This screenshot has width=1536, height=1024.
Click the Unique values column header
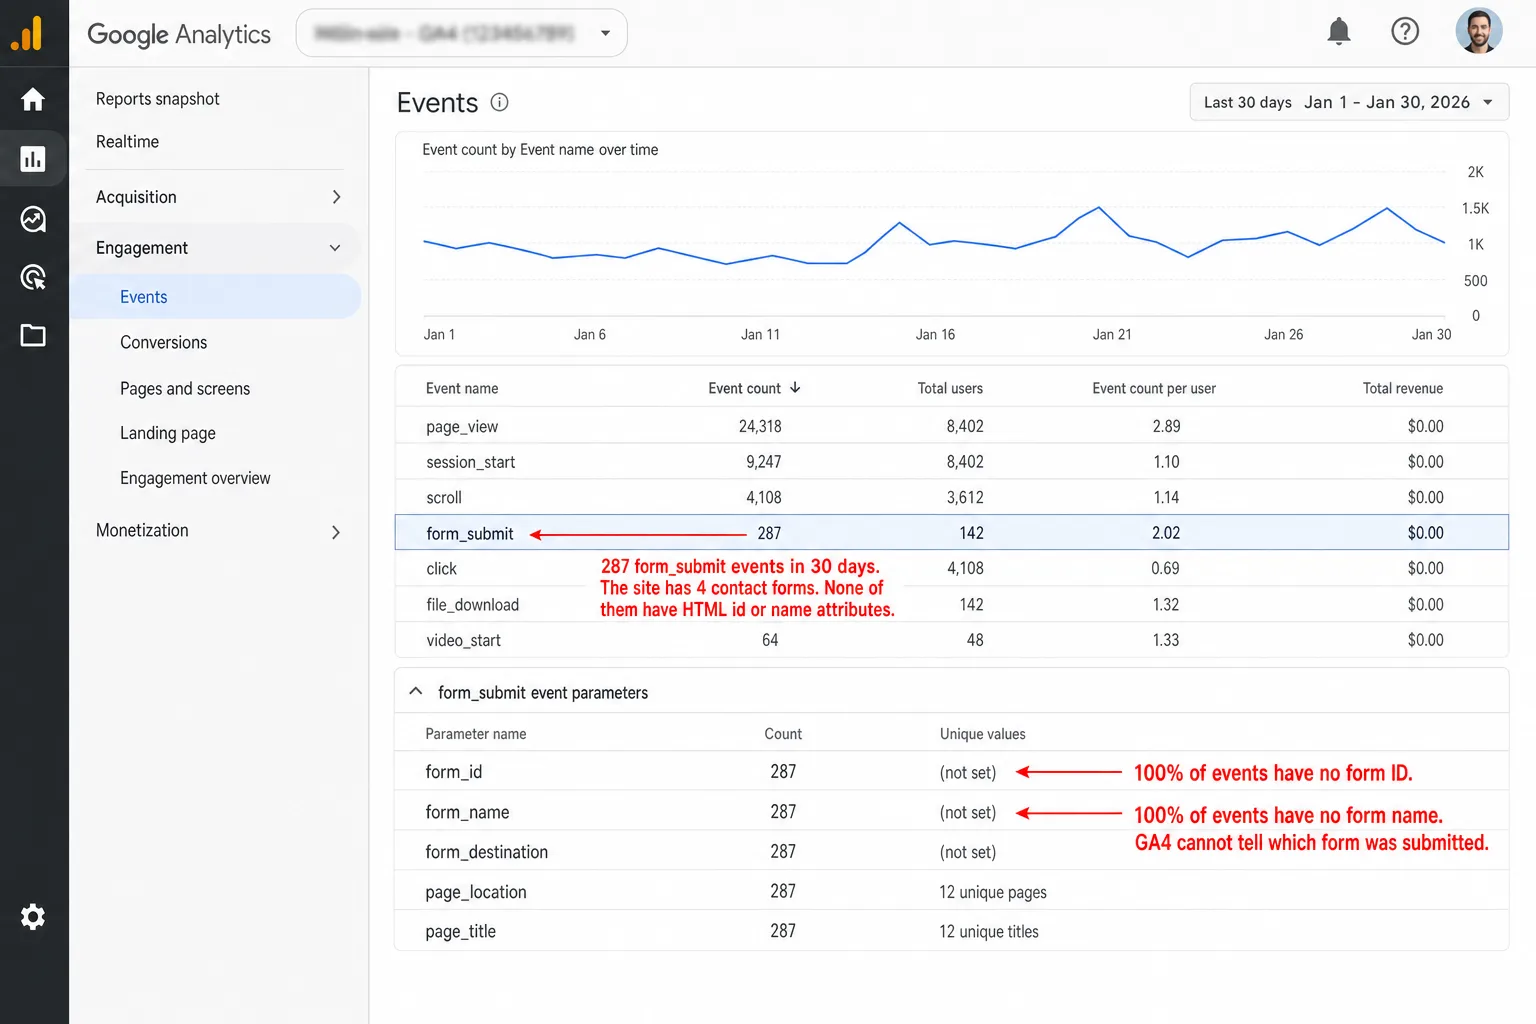click(x=982, y=734)
